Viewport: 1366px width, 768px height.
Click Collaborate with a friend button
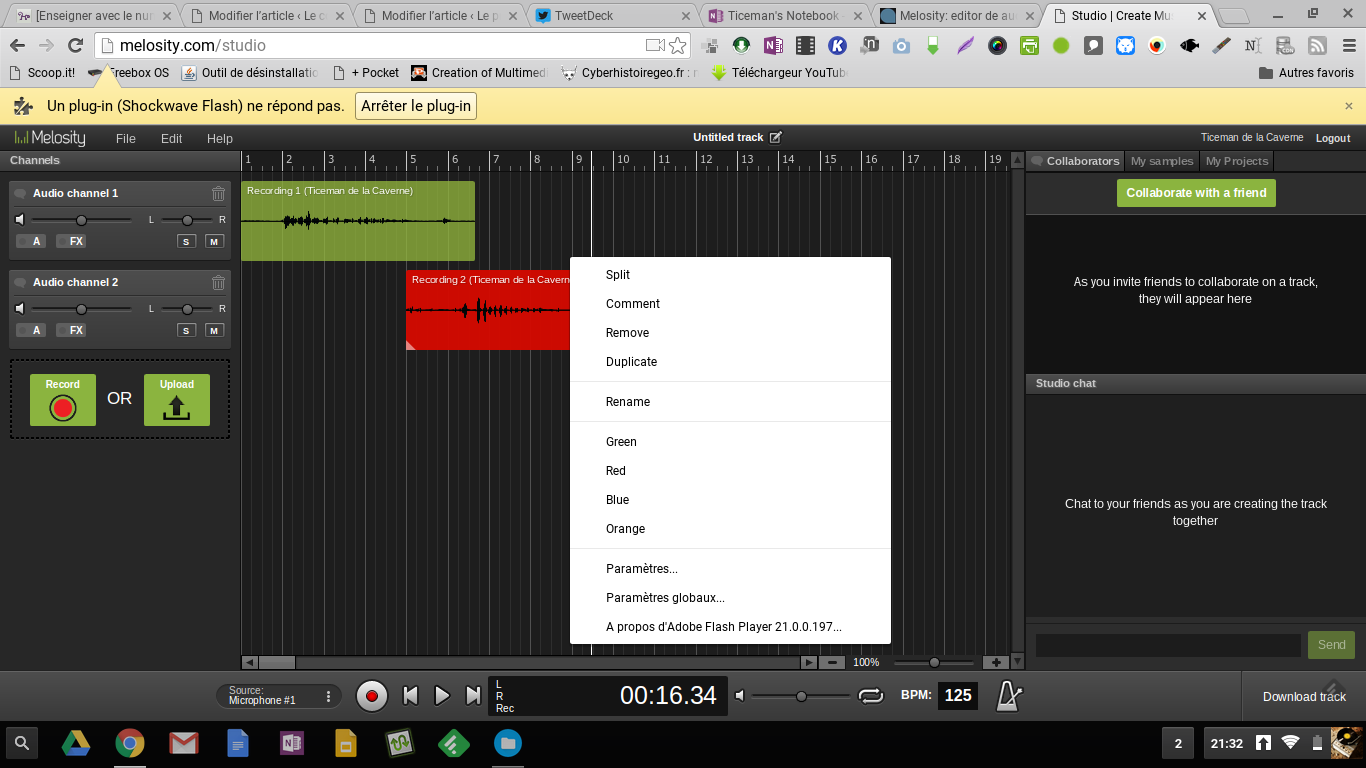(x=1196, y=193)
